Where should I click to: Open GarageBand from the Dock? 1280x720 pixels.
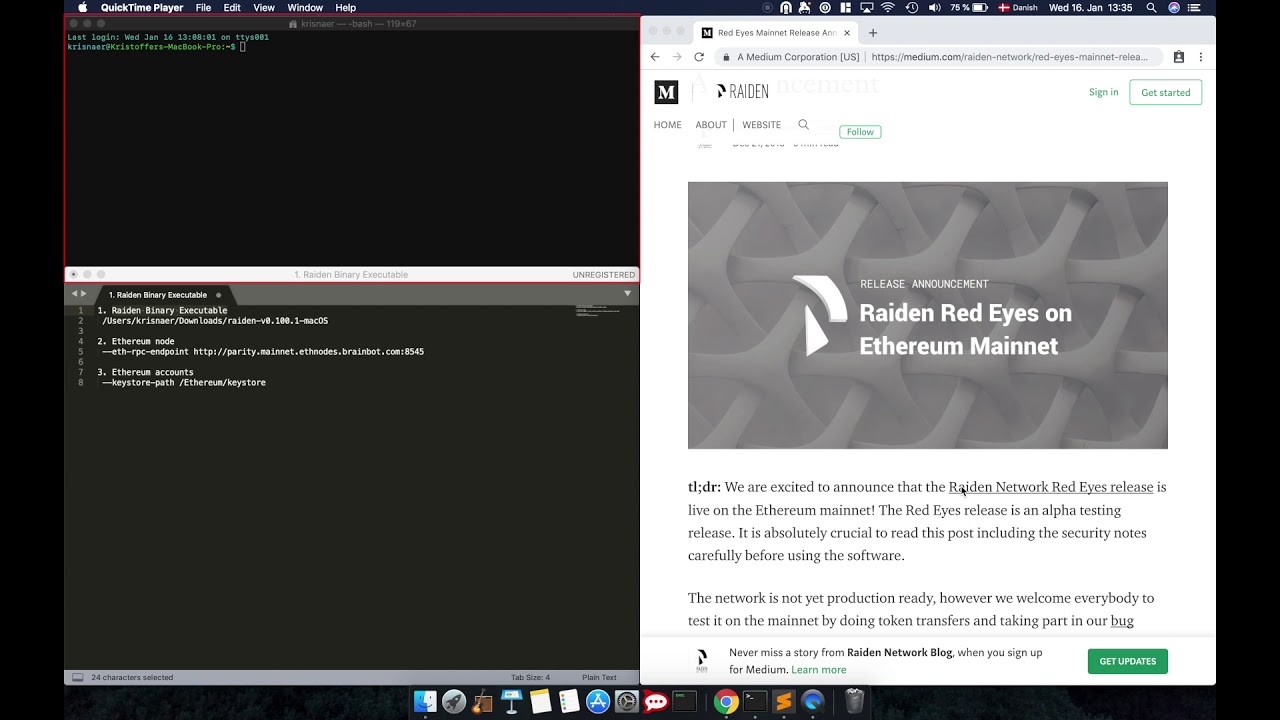(483, 702)
